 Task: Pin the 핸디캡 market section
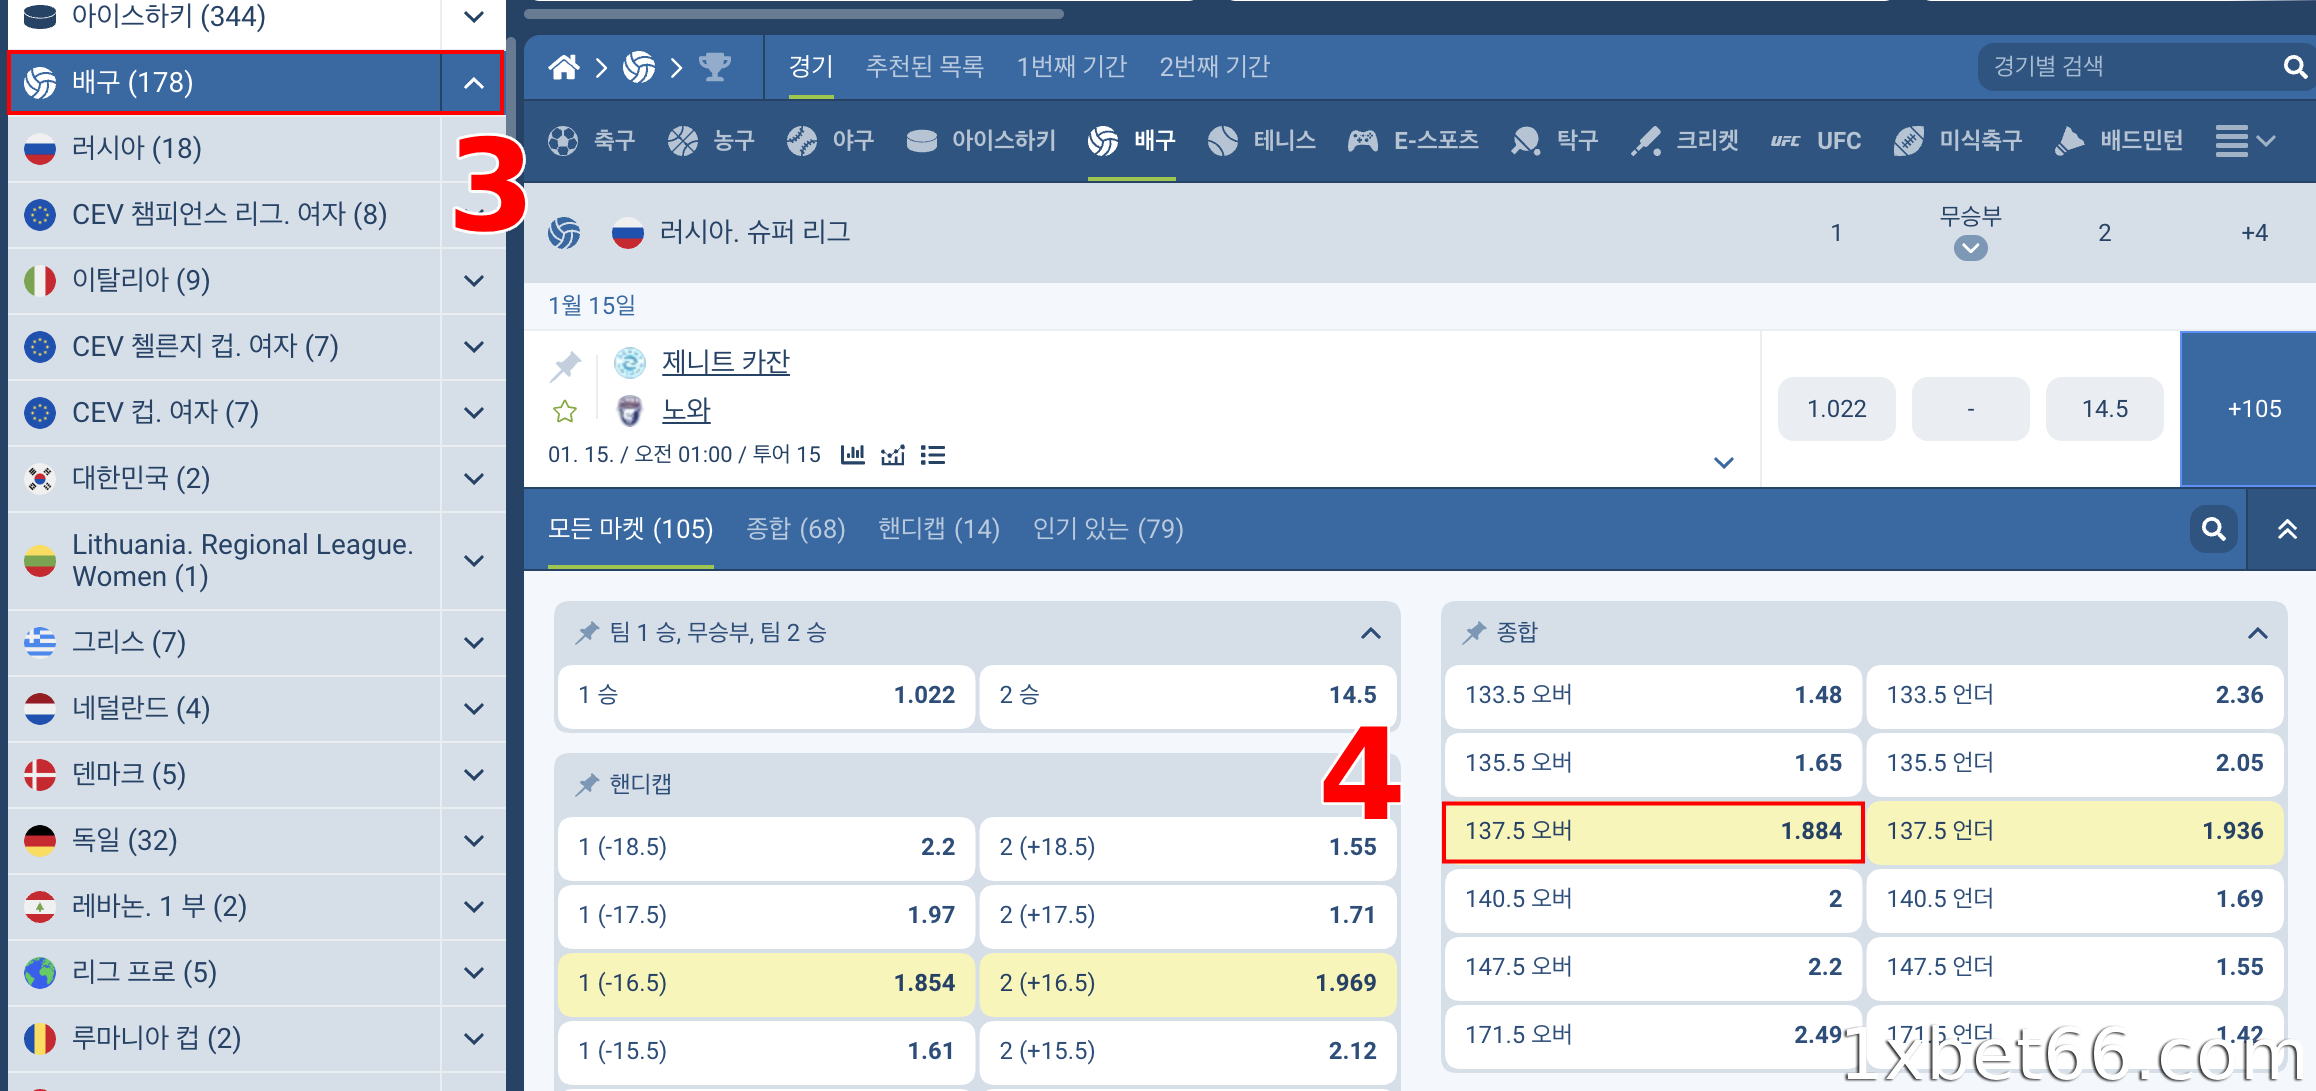pos(587,784)
